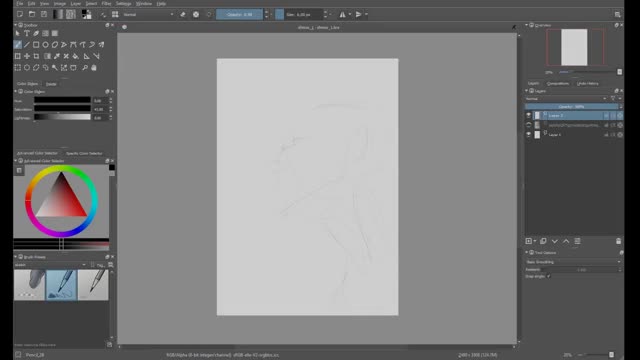Delete layer with trash icon
This screenshot has height=360, width=640.
pyautogui.click(x=618, y=241)
